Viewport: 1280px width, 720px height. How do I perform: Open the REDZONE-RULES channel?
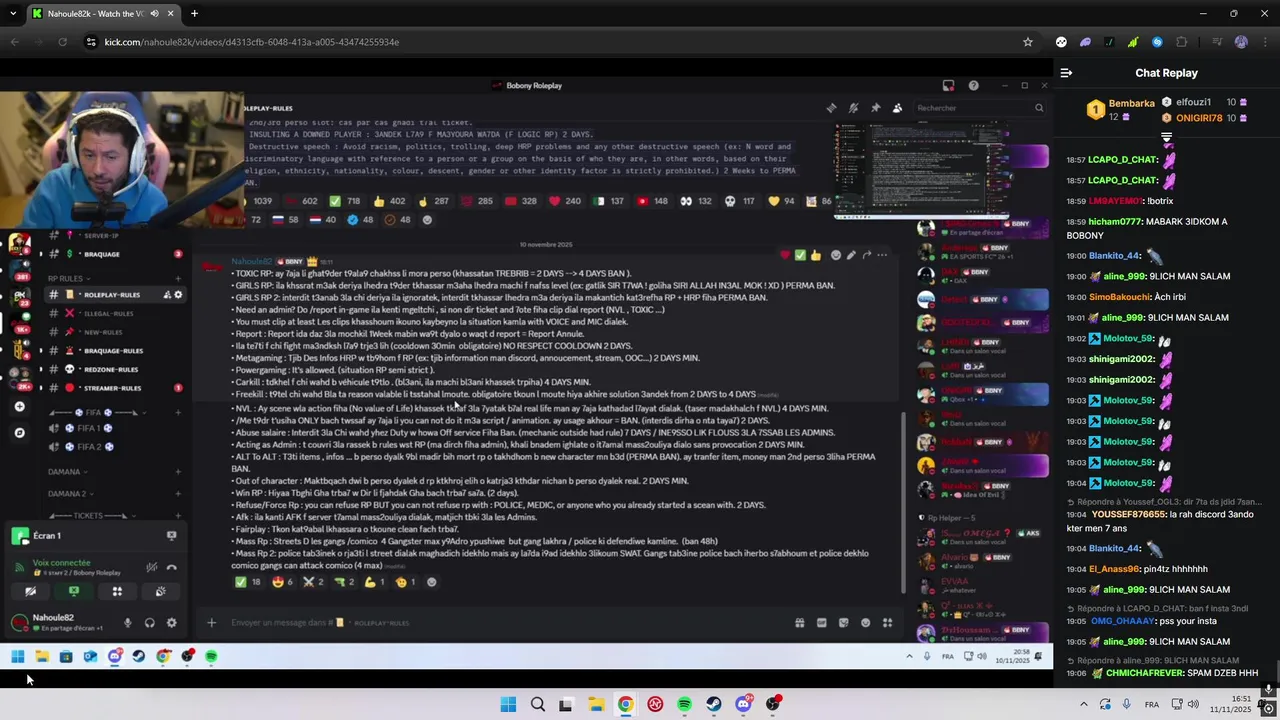111,369
